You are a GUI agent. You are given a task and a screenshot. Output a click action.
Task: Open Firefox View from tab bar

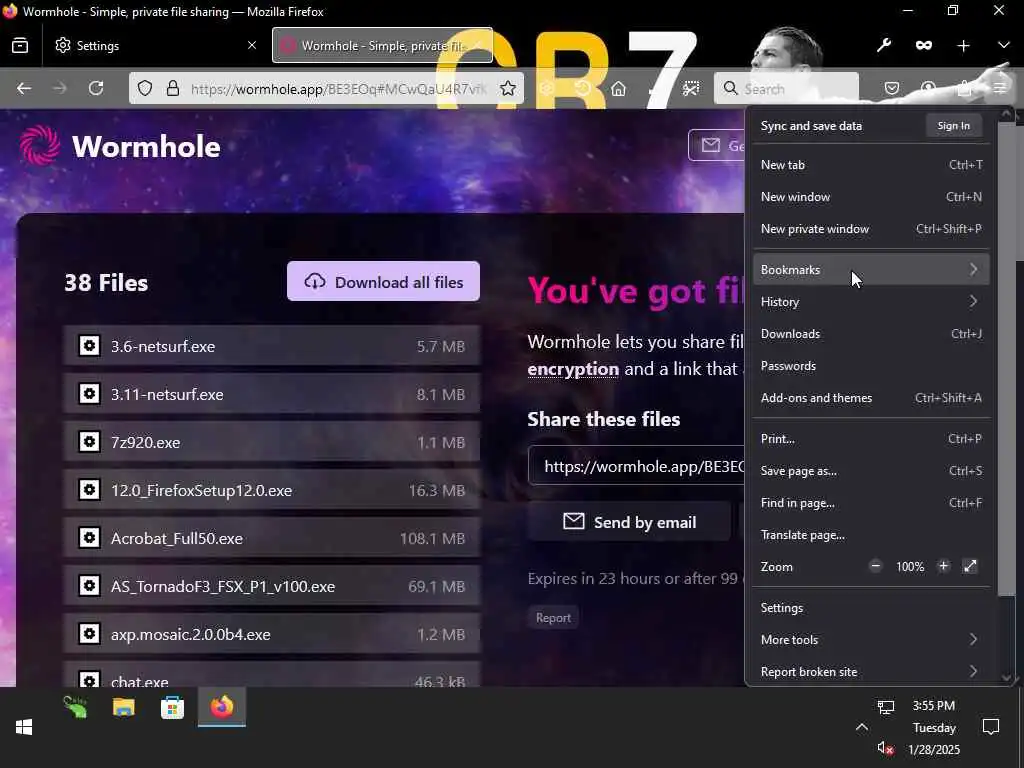point(20,46)
